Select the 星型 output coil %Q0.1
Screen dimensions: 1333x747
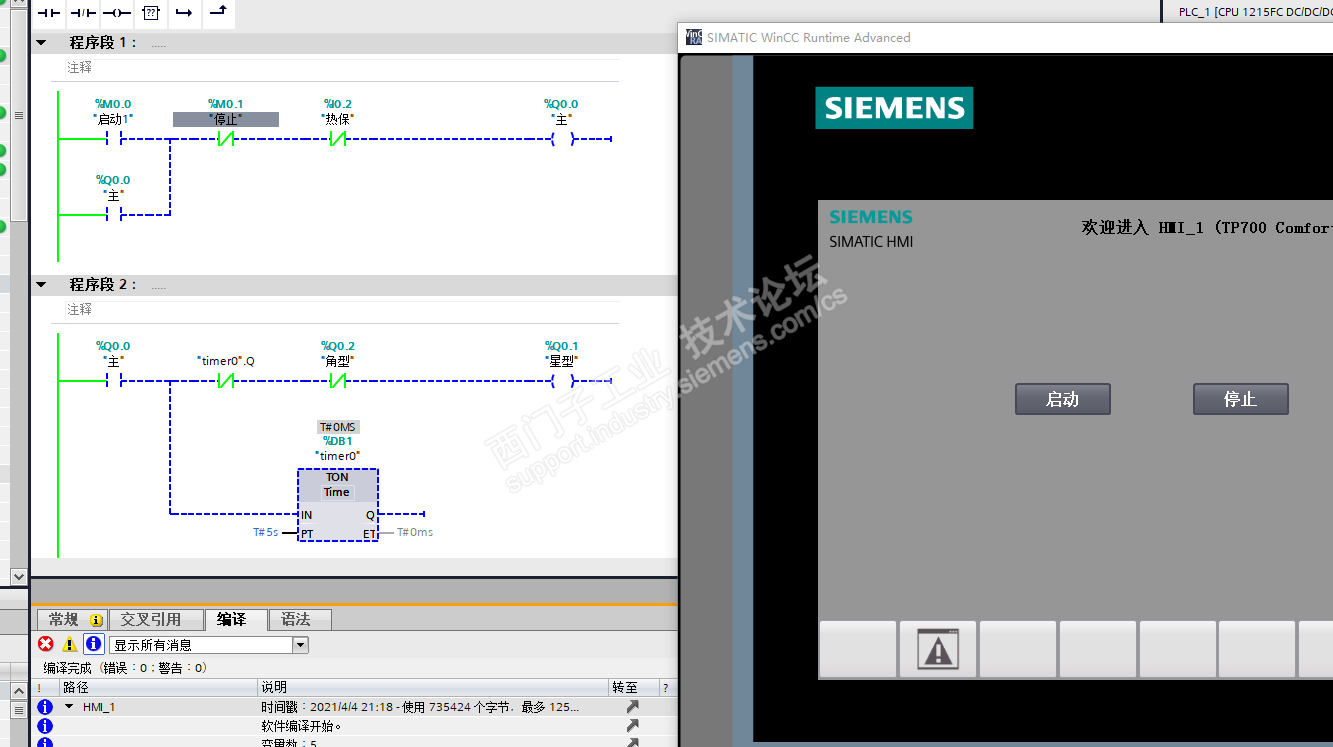[x=562, y=381]
